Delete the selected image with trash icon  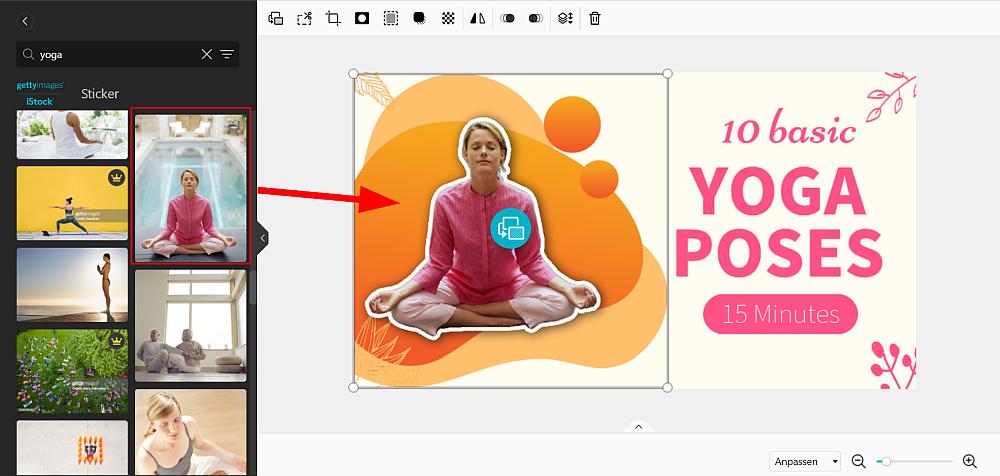594,18
